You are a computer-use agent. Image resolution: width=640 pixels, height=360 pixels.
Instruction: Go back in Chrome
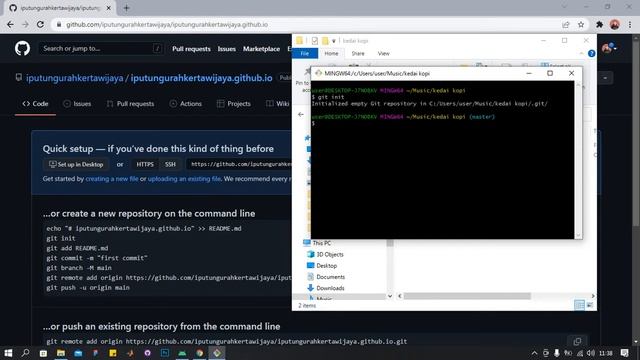[10, 24]
